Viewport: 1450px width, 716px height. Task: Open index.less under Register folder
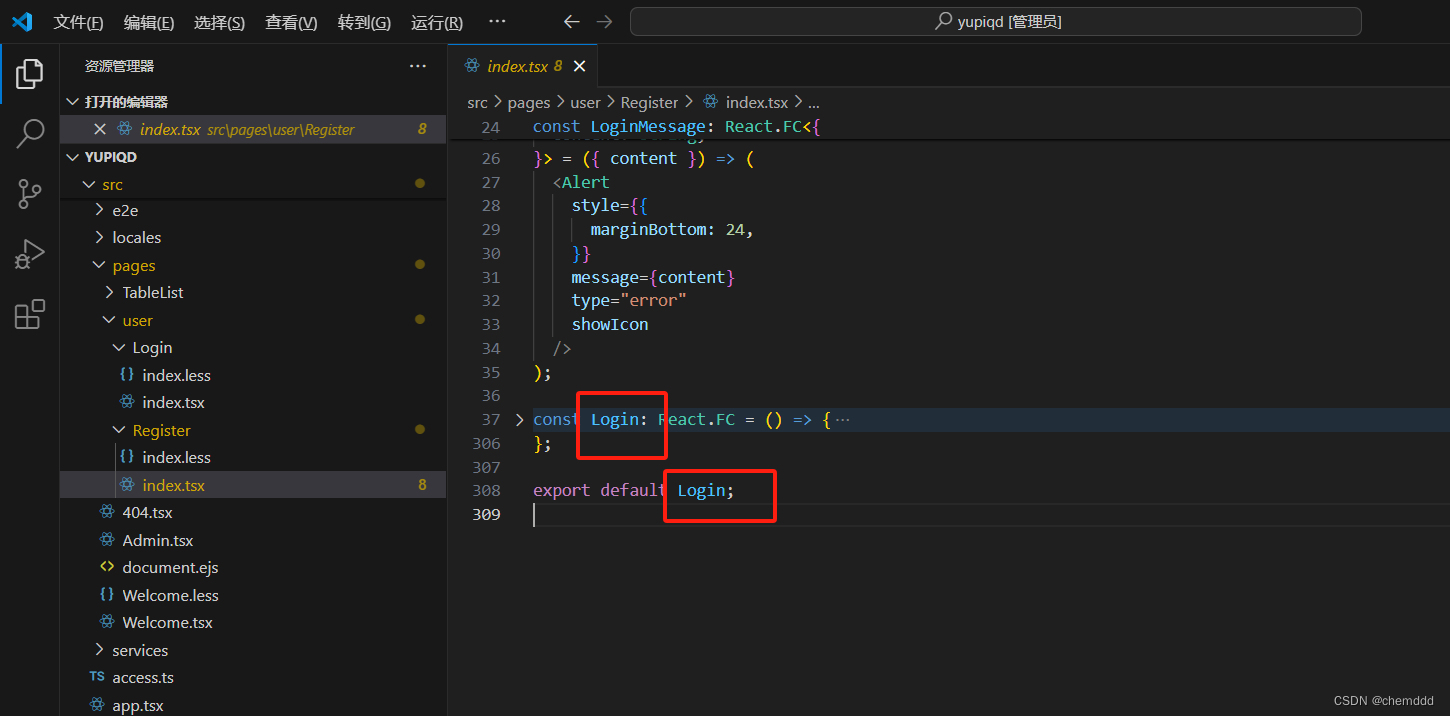[x=176, y=457]
